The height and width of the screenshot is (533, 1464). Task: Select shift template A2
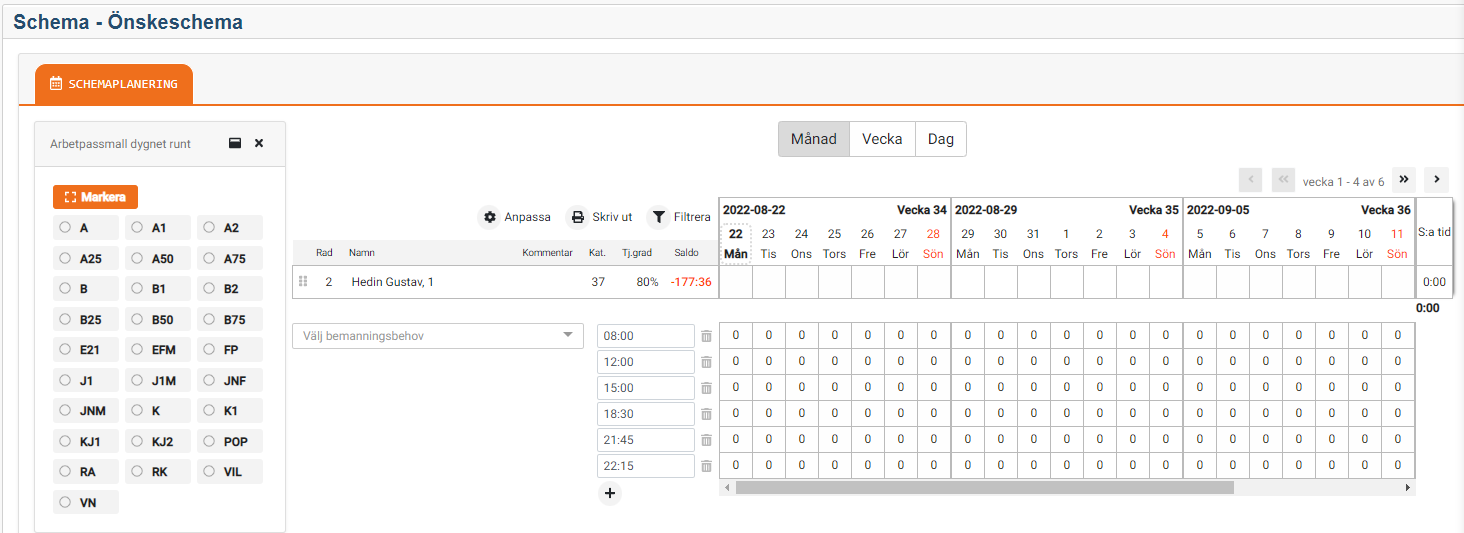coord(230,227)
